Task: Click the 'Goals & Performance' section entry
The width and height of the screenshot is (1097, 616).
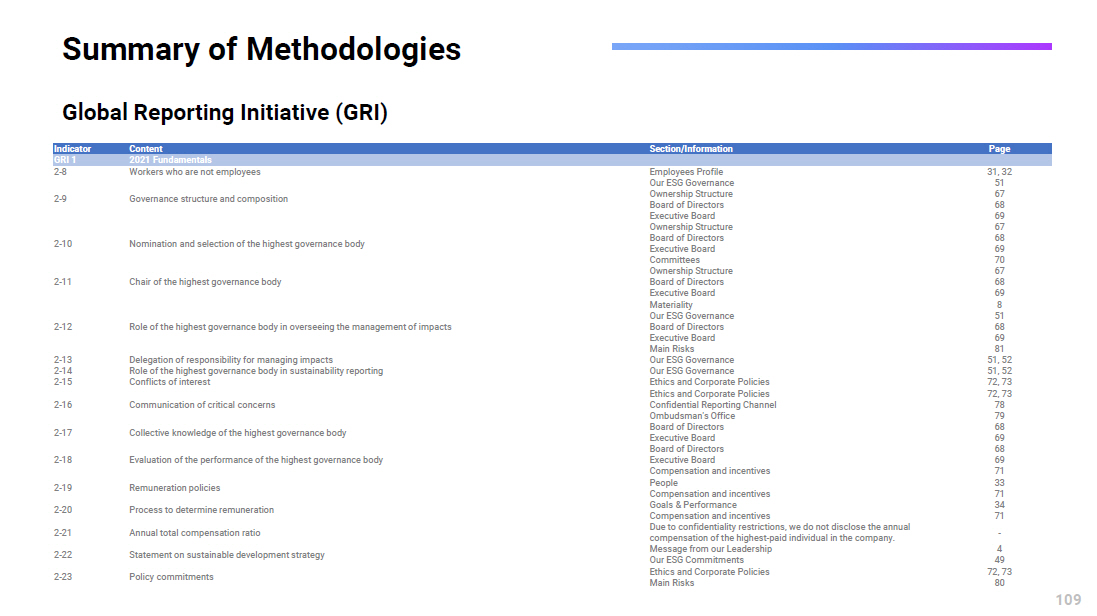Action: 693,505
